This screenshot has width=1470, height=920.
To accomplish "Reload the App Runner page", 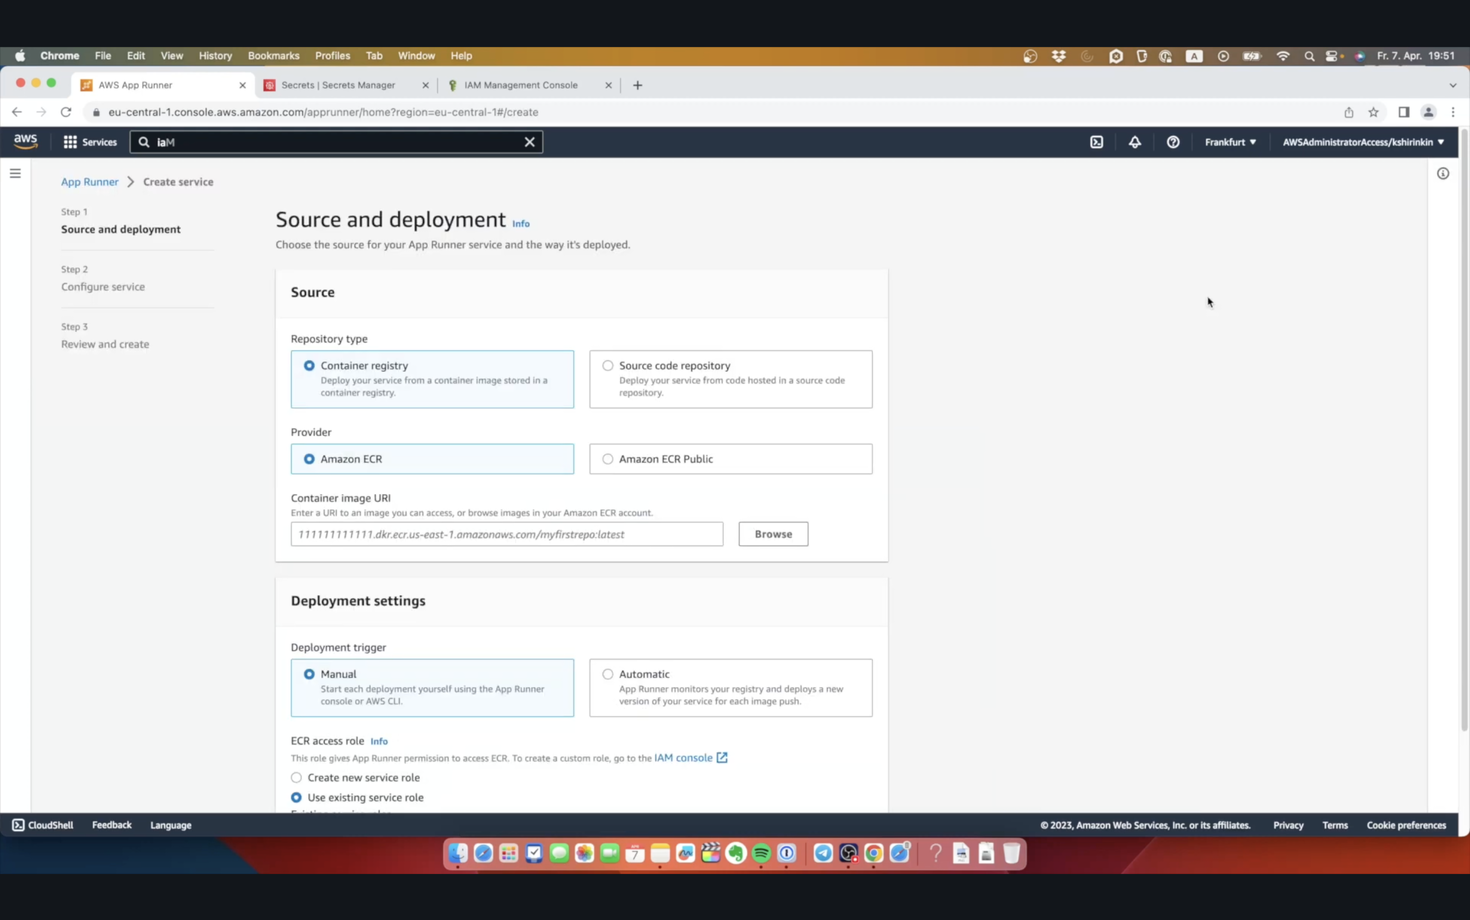I will 66,112.
